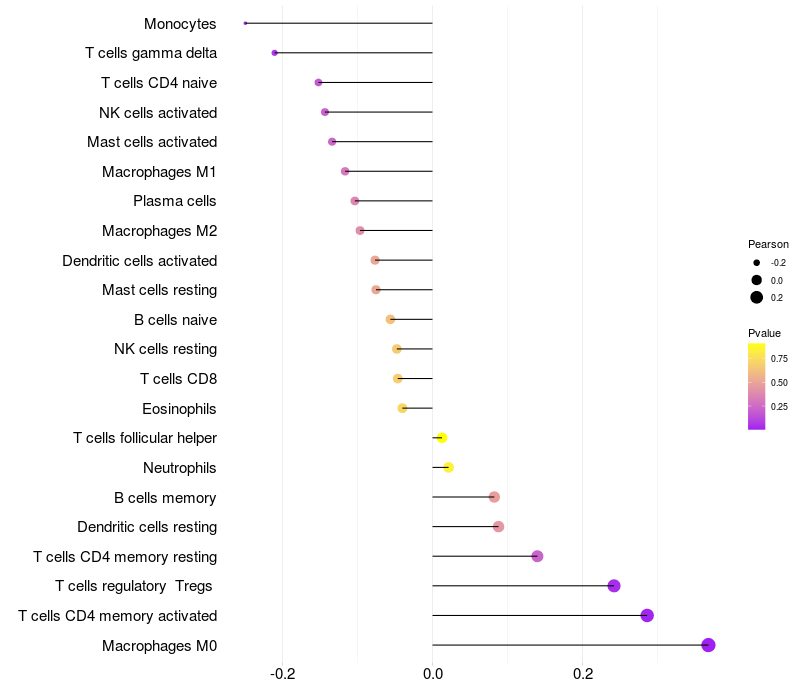Click the Pearson 0.2 size legend circle
Viewport: 800px width, 700px height.
757,297
